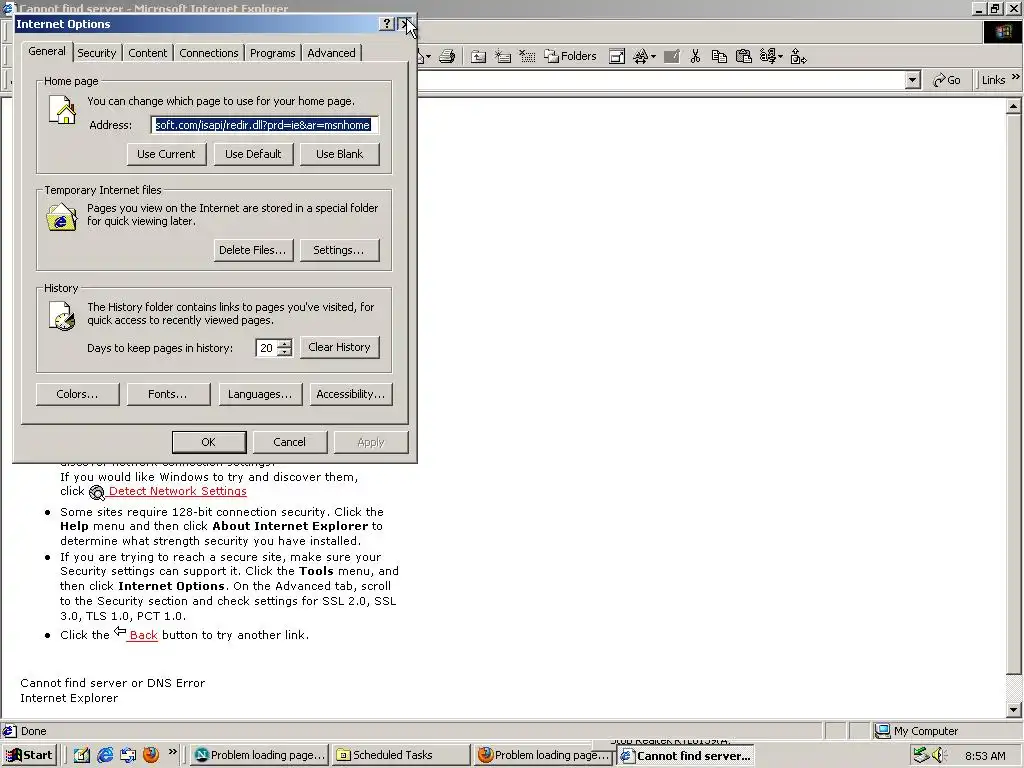Click the Clear History button
This screenshot has width=1024, height=768.
click(340, 347)
